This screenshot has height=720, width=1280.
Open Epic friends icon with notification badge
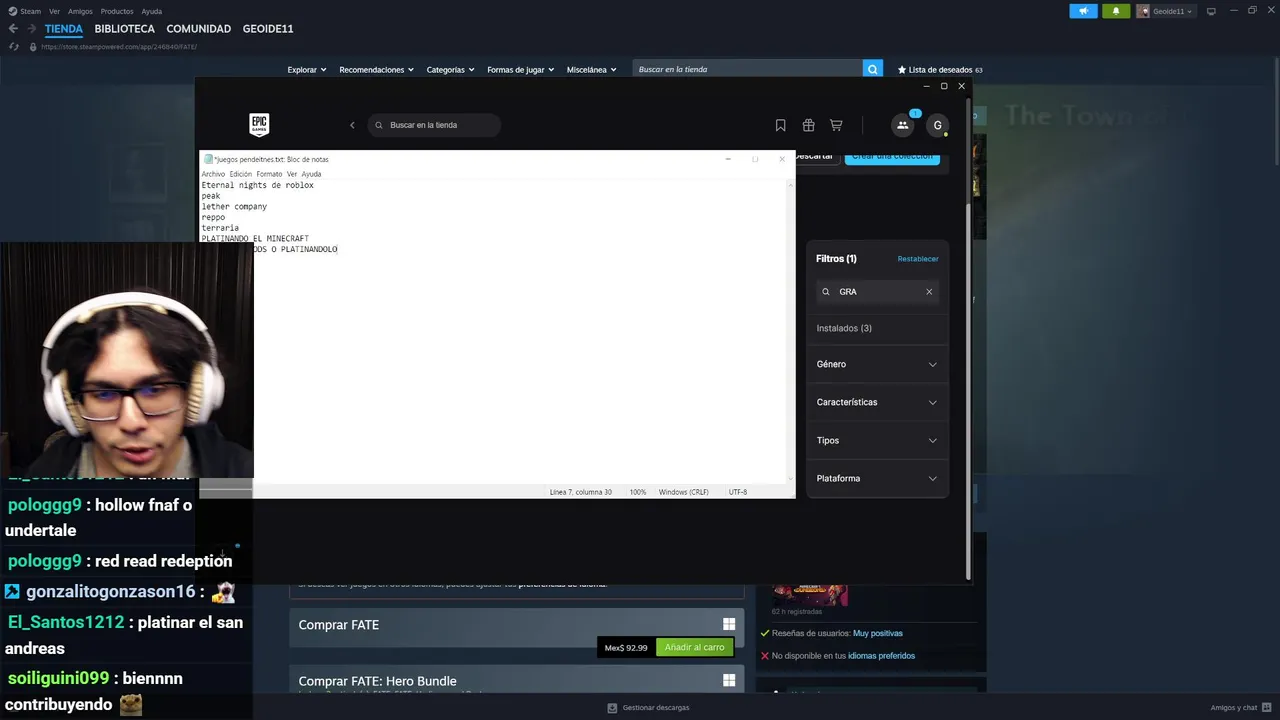(x=903, y=125)
